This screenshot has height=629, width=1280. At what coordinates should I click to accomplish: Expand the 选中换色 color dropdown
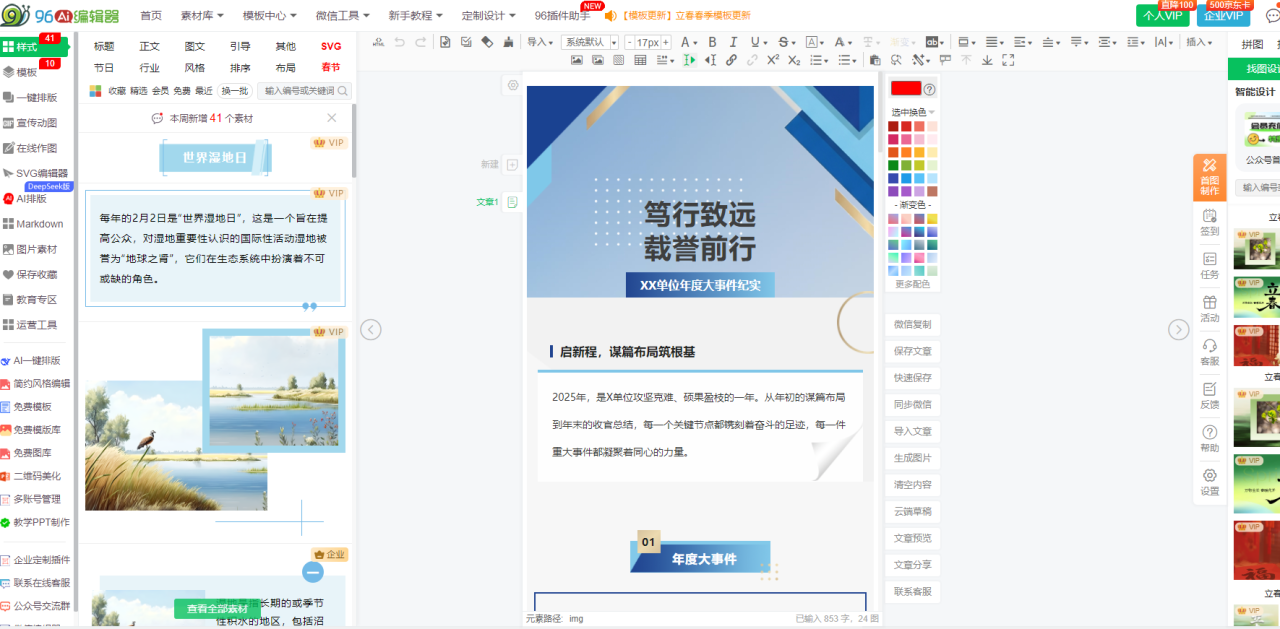pyautogui.click(x=913, y=112)
